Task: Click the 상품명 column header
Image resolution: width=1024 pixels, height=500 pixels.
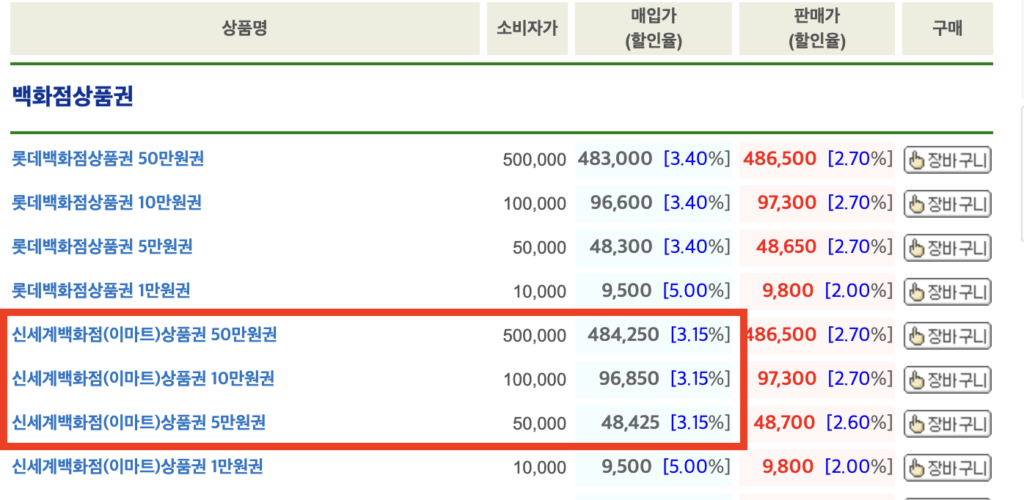Action: tap(244, 28)
